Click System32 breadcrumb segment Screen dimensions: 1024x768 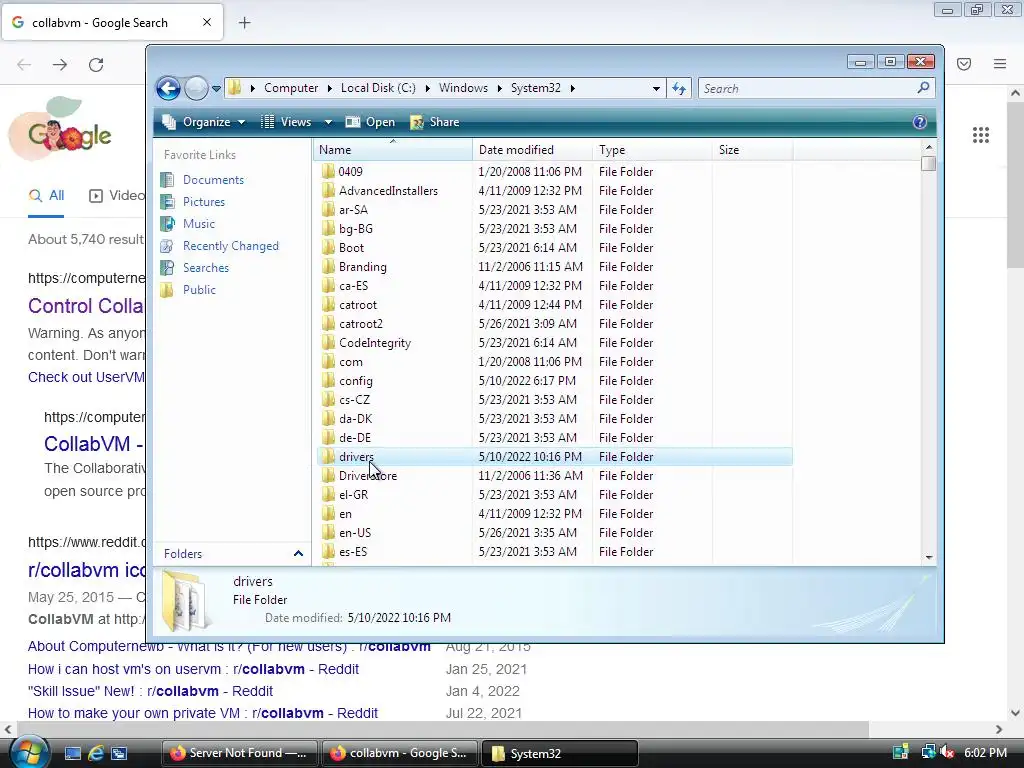[x=536, y=88]
